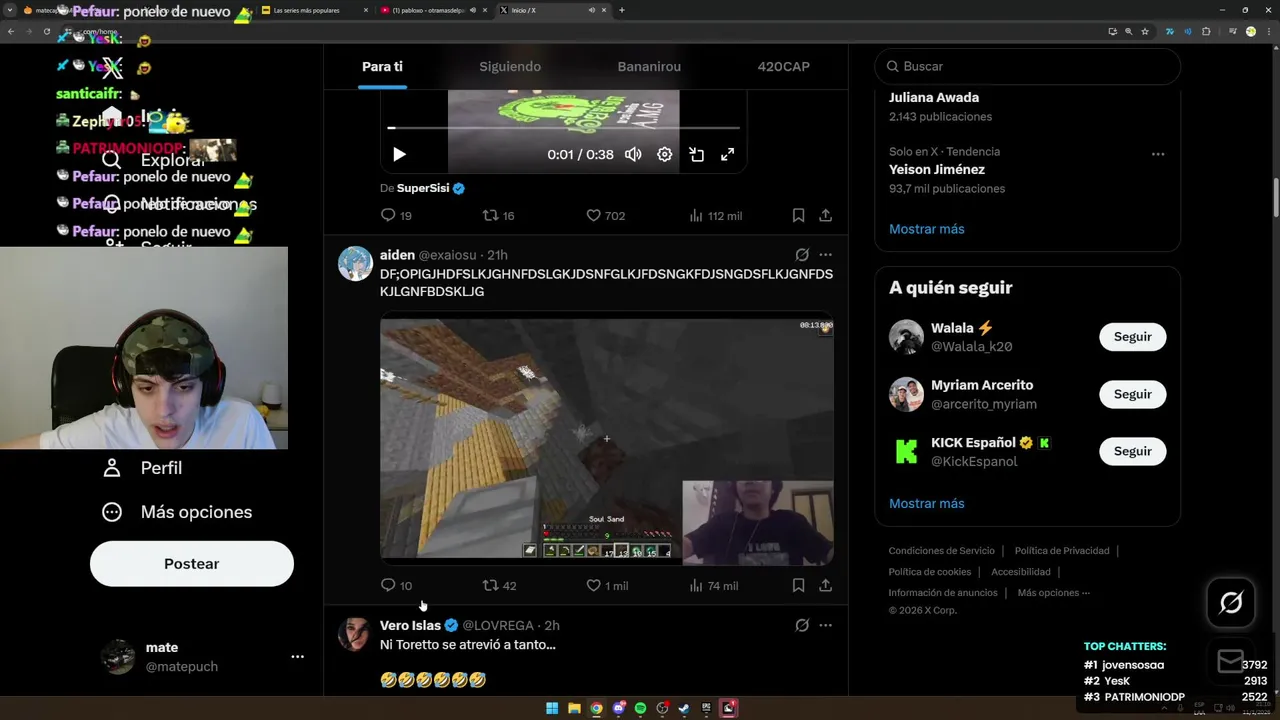Play the SuperSisi video
1280x720 pixels.
tap(399, 154)
